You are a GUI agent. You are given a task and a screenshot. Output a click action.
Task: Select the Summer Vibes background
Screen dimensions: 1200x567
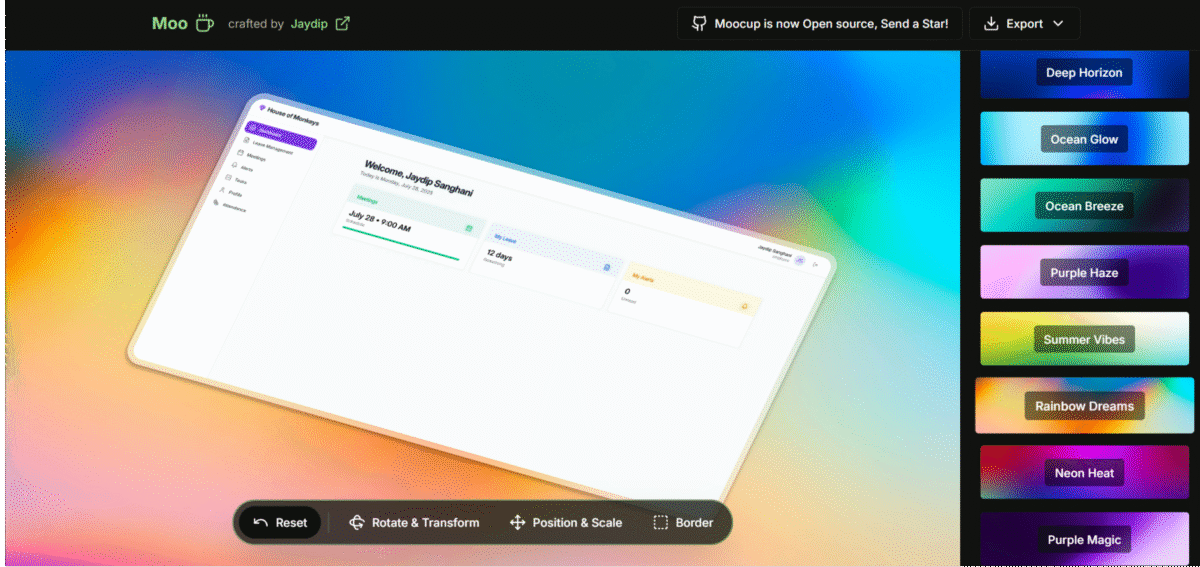click(x=1085, y=339)
